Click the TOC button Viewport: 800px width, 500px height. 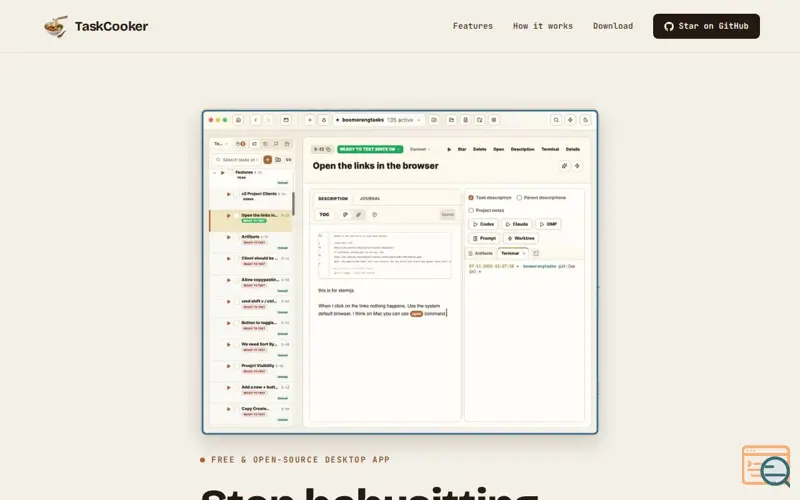[324, 215]
